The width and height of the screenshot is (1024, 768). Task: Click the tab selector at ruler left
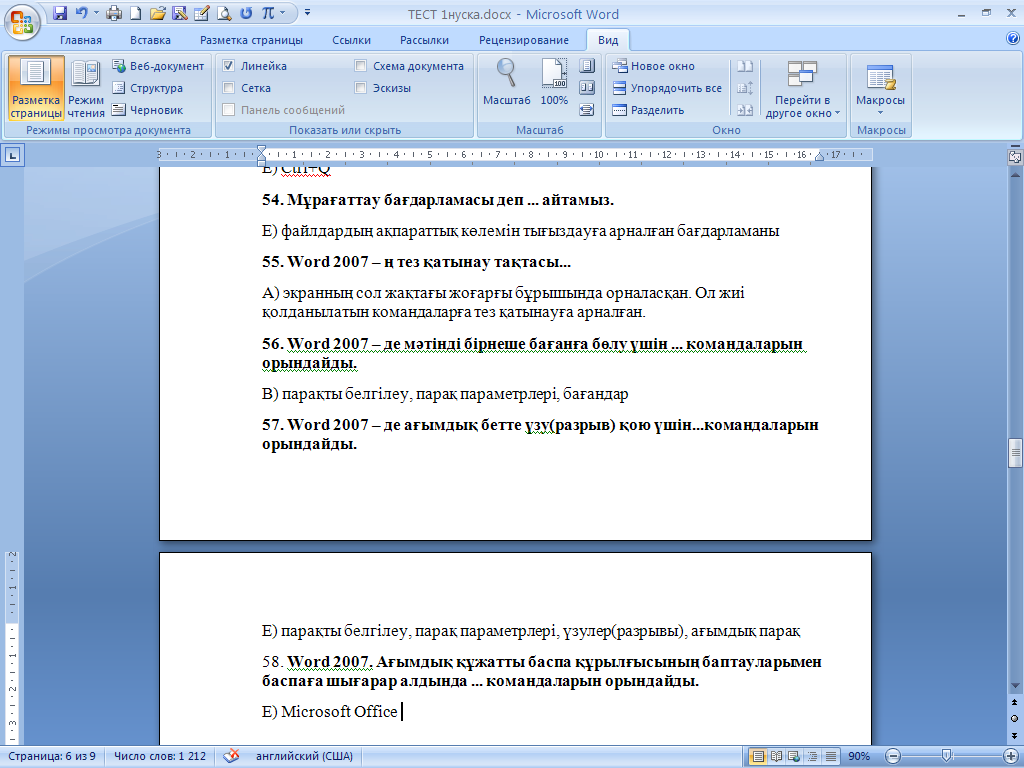(13, 155)
